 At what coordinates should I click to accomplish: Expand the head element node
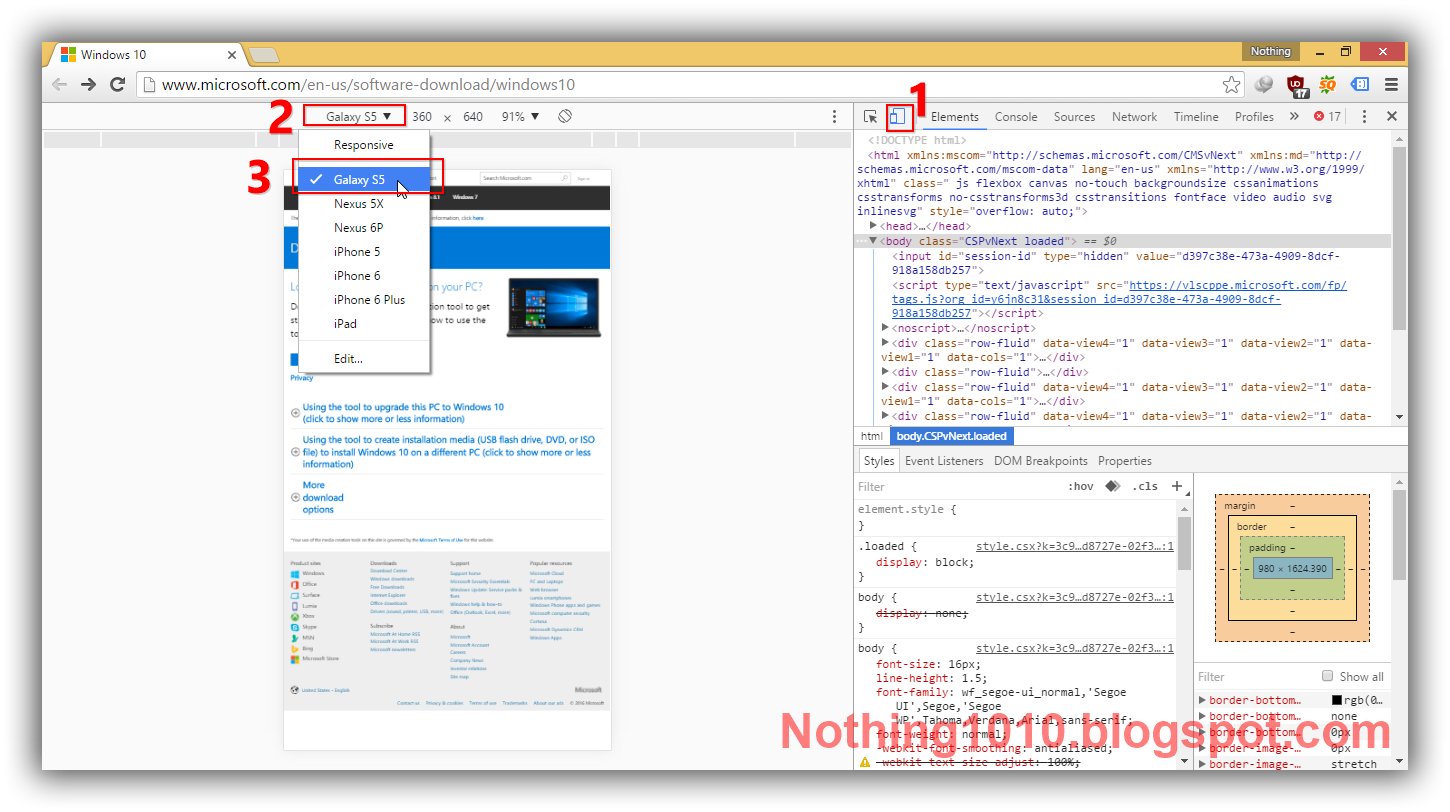click(874, 227)
